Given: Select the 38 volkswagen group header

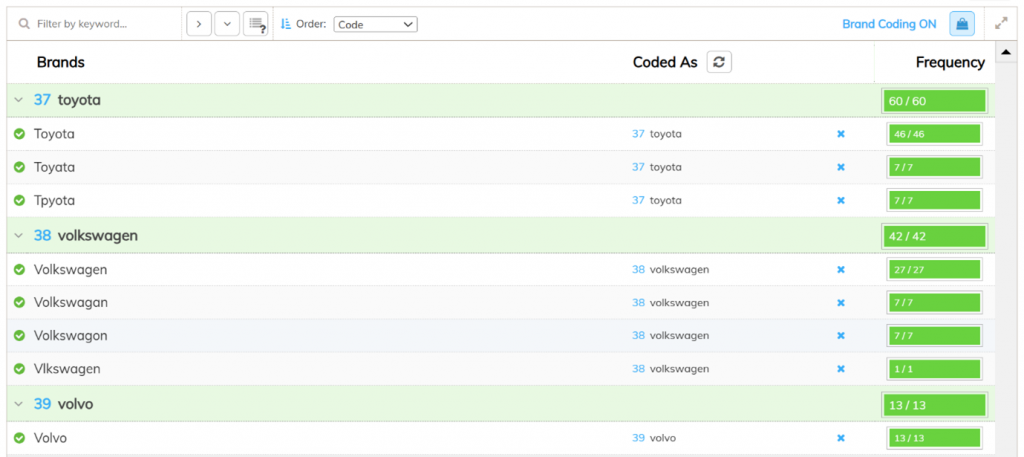Looking at the screenshot, I should (501, 236).
